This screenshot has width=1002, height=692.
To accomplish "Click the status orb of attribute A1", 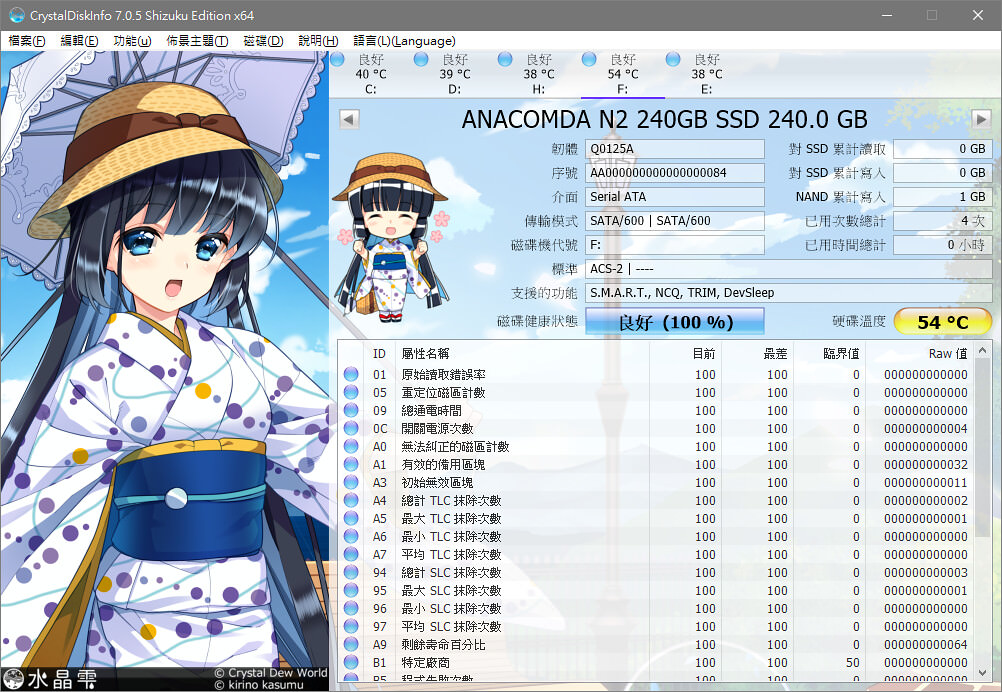I will click(x=351, y=465).
